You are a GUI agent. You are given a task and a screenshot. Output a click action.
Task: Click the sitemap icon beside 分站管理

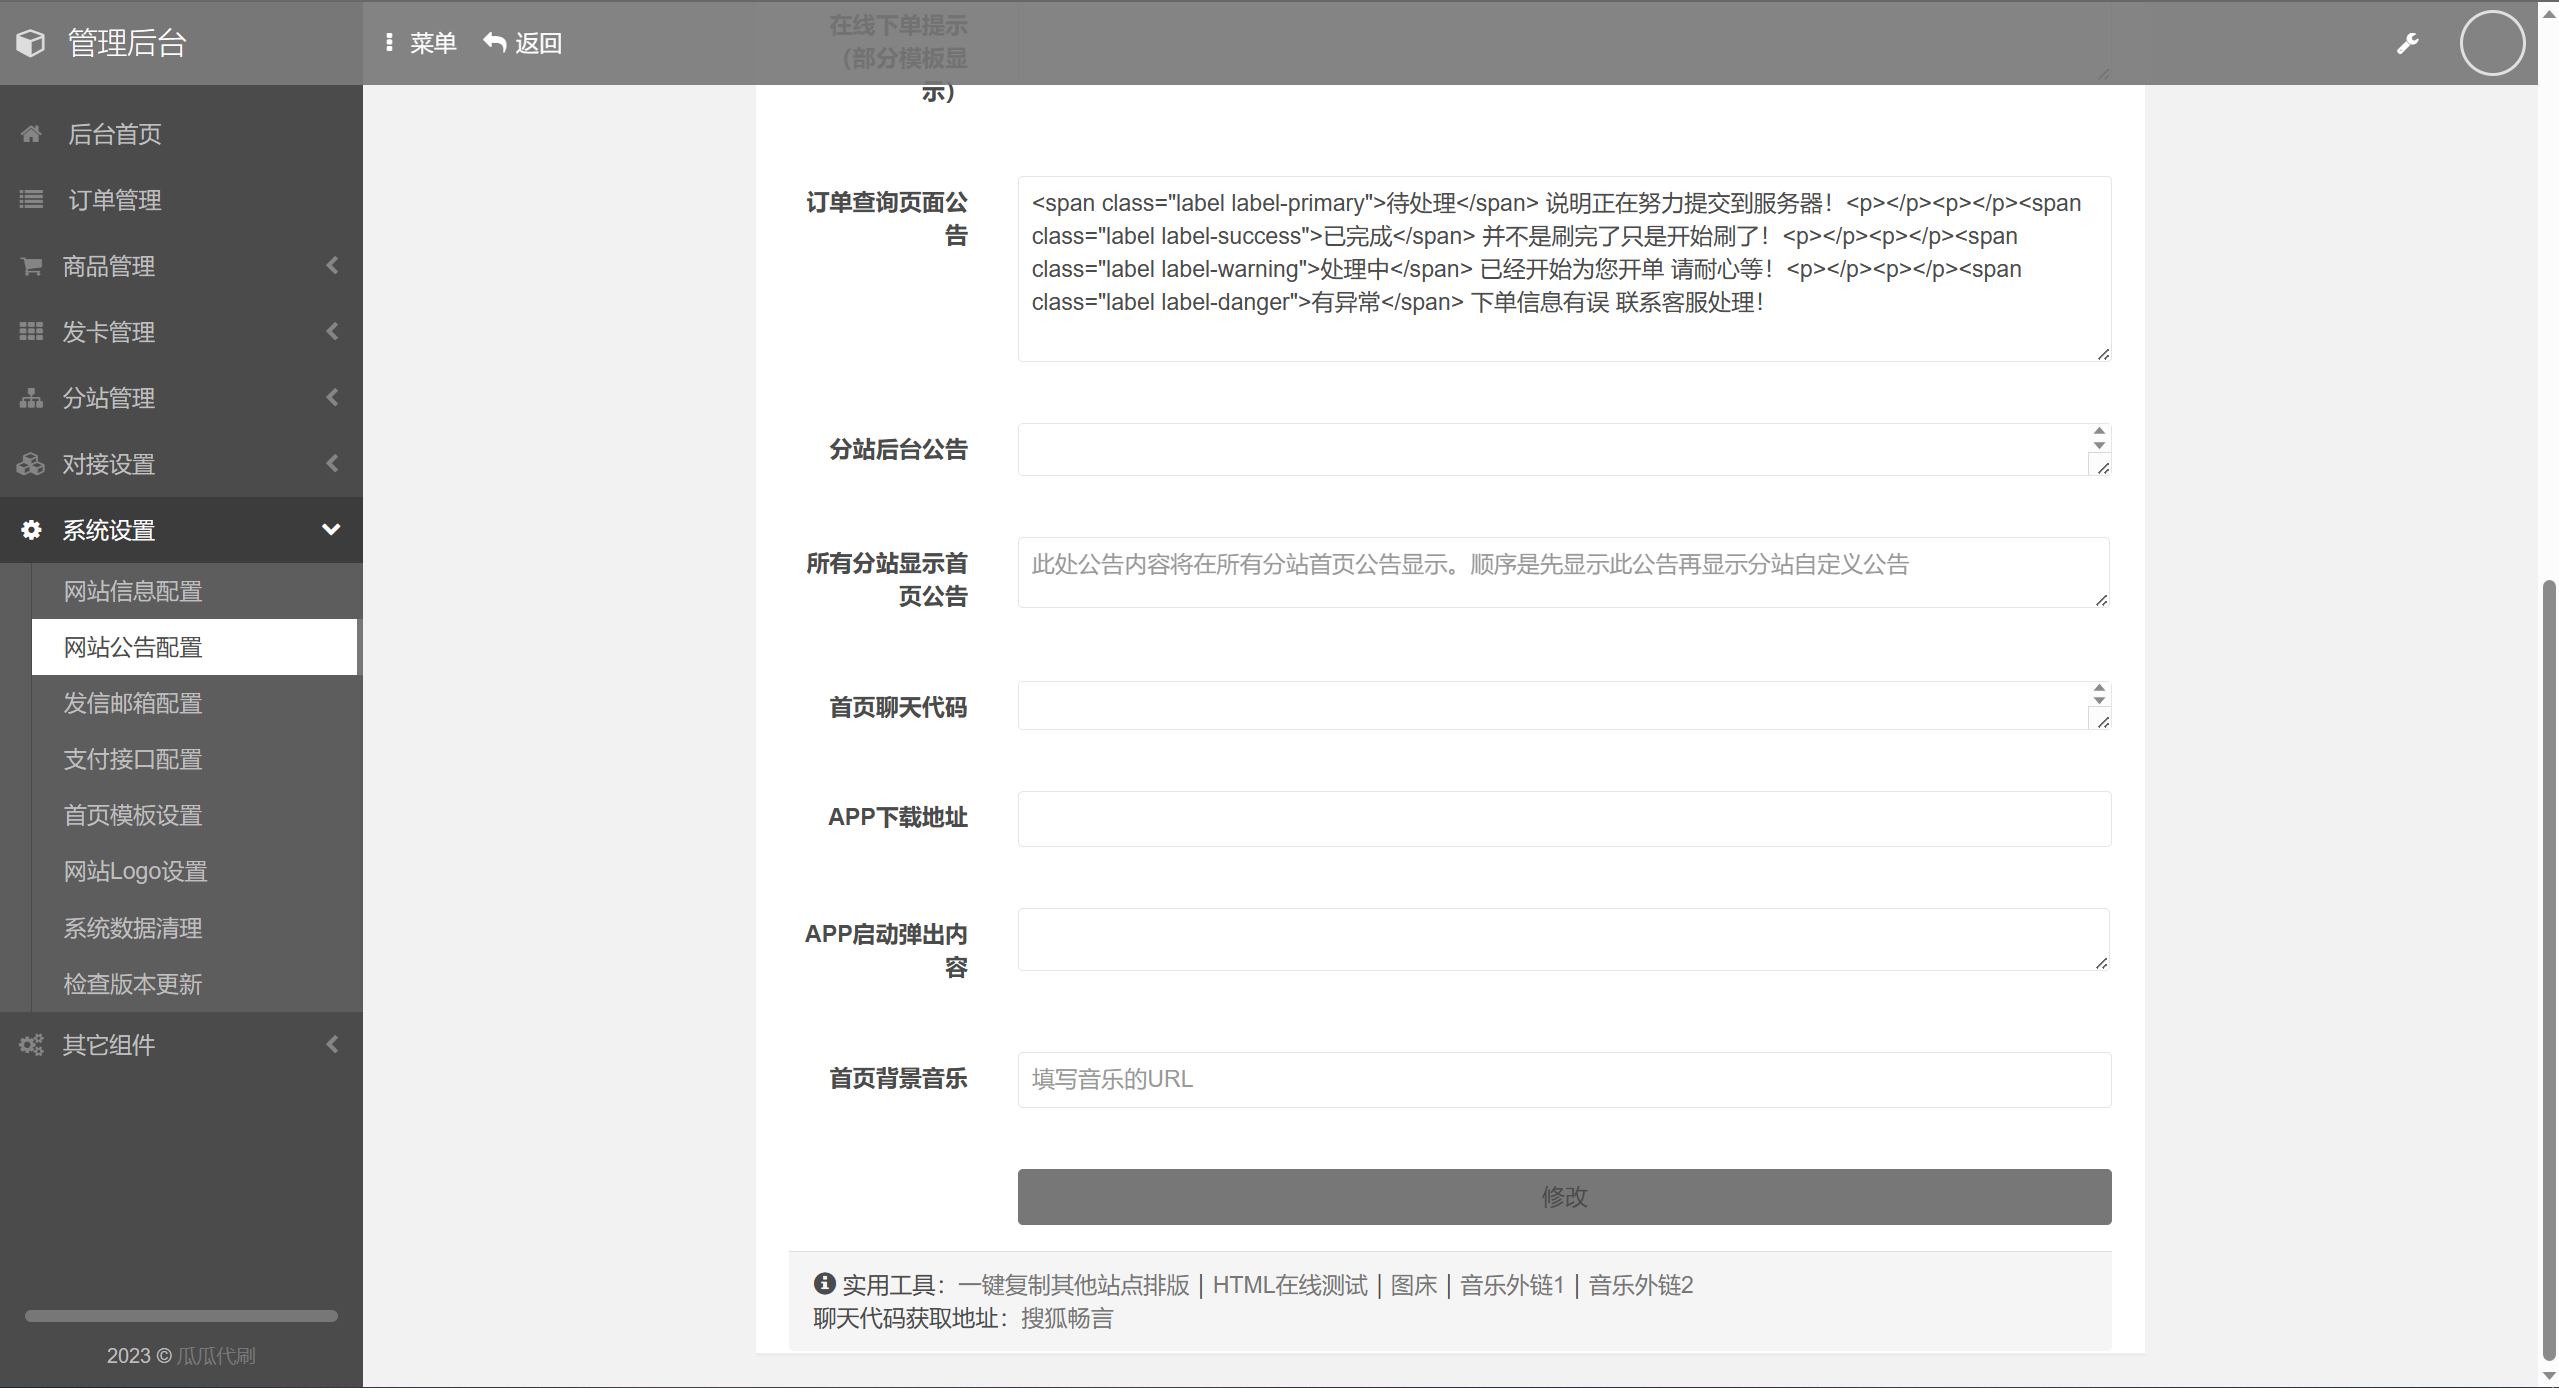[31, 398]
